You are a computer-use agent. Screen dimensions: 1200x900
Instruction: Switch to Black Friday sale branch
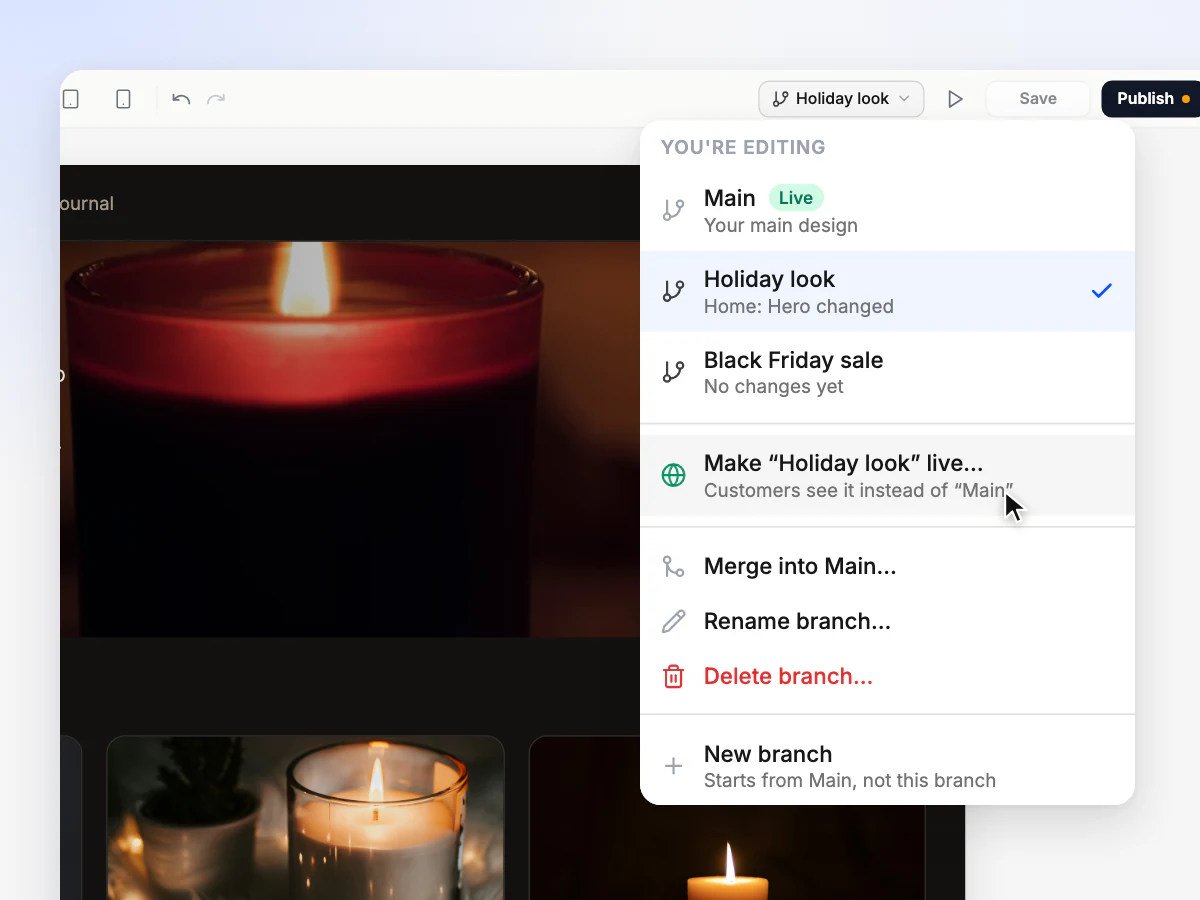click(x=887, y=372)
